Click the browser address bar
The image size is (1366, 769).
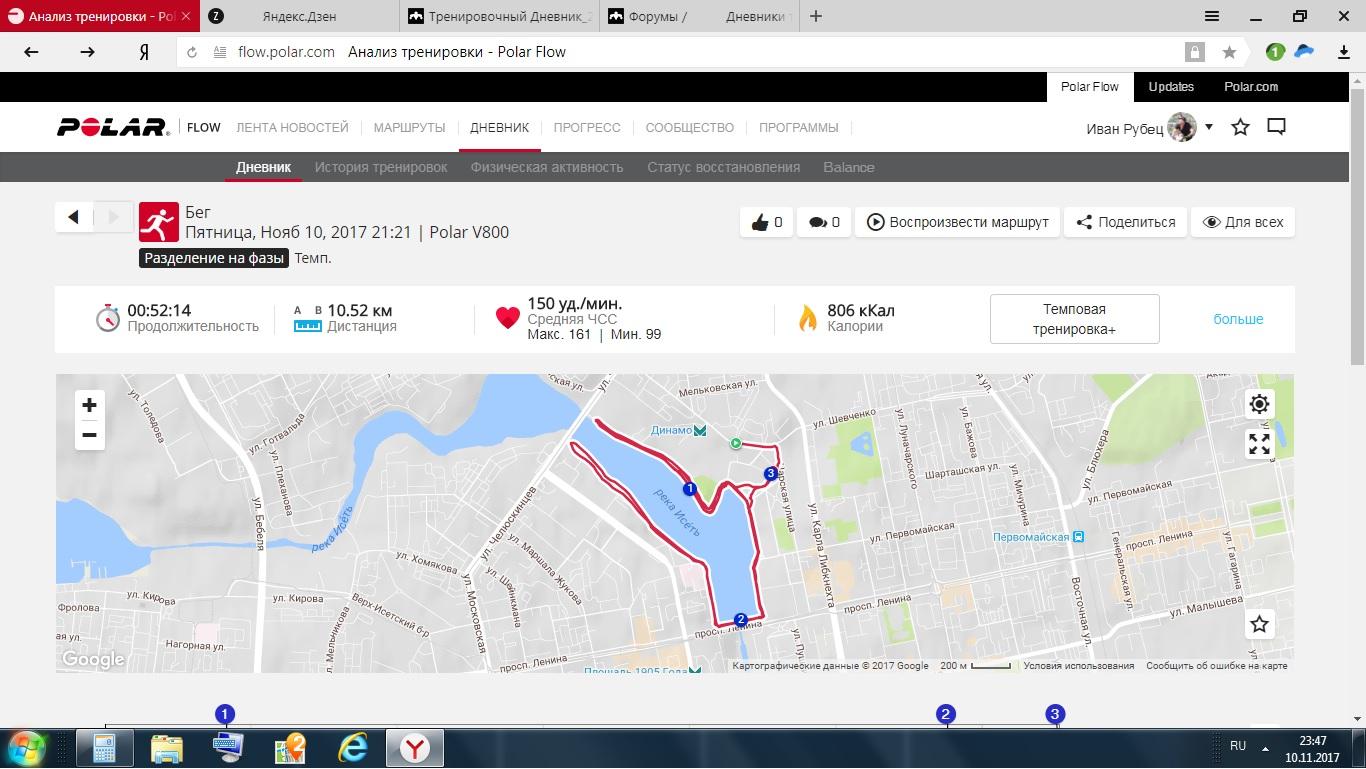pyautogui.click(x=700, y=52)
